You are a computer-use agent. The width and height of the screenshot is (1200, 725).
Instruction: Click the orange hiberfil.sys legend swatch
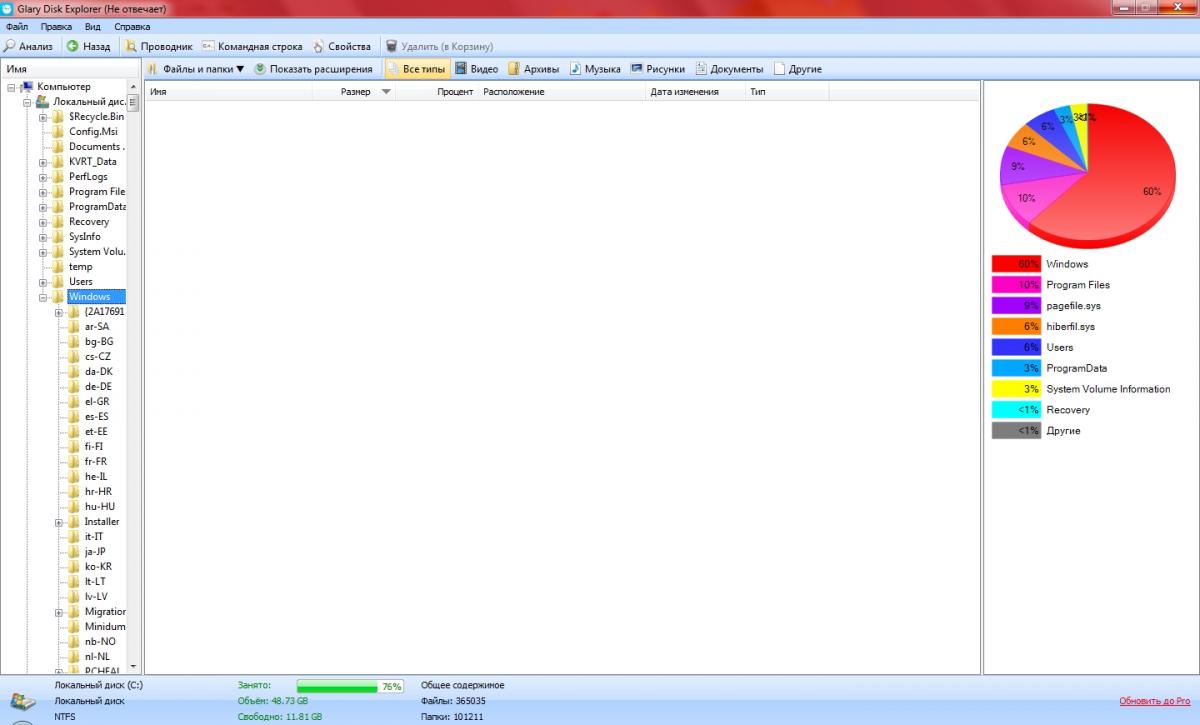pyautogui.click(x=1016, y=327)
